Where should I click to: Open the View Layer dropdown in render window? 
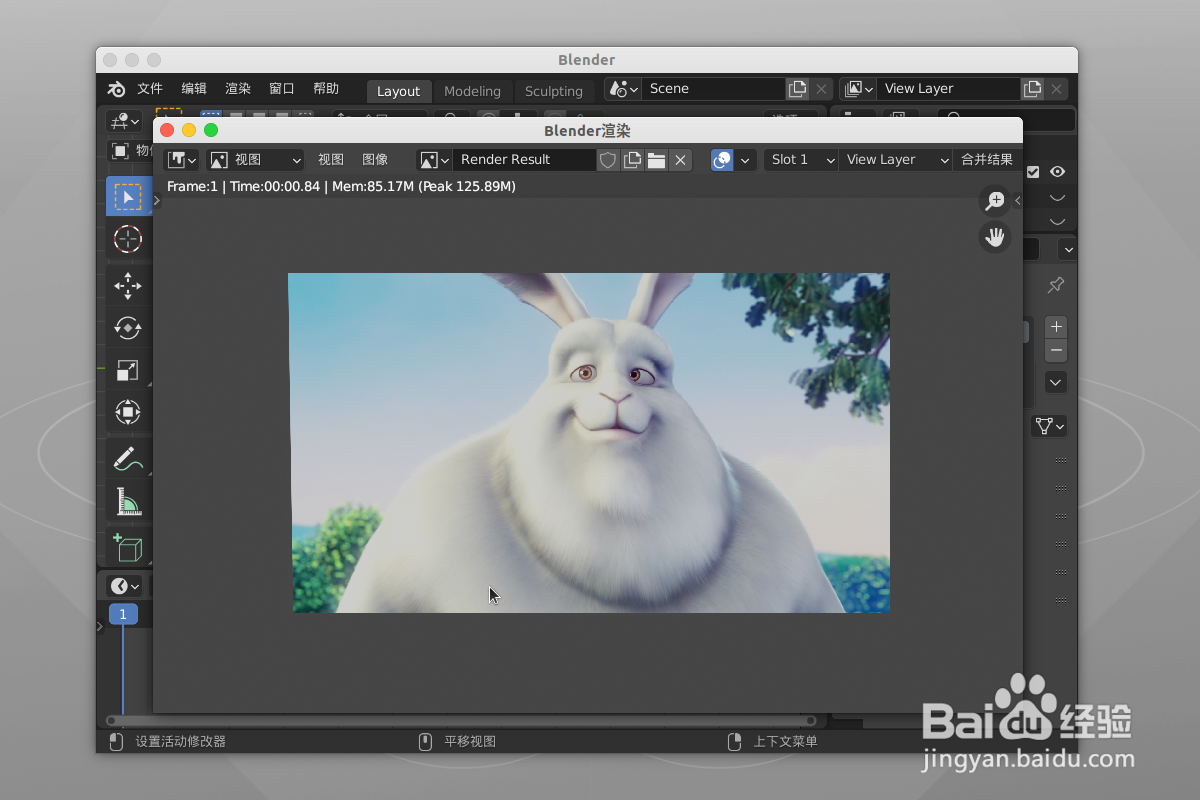tap(895, 160)
